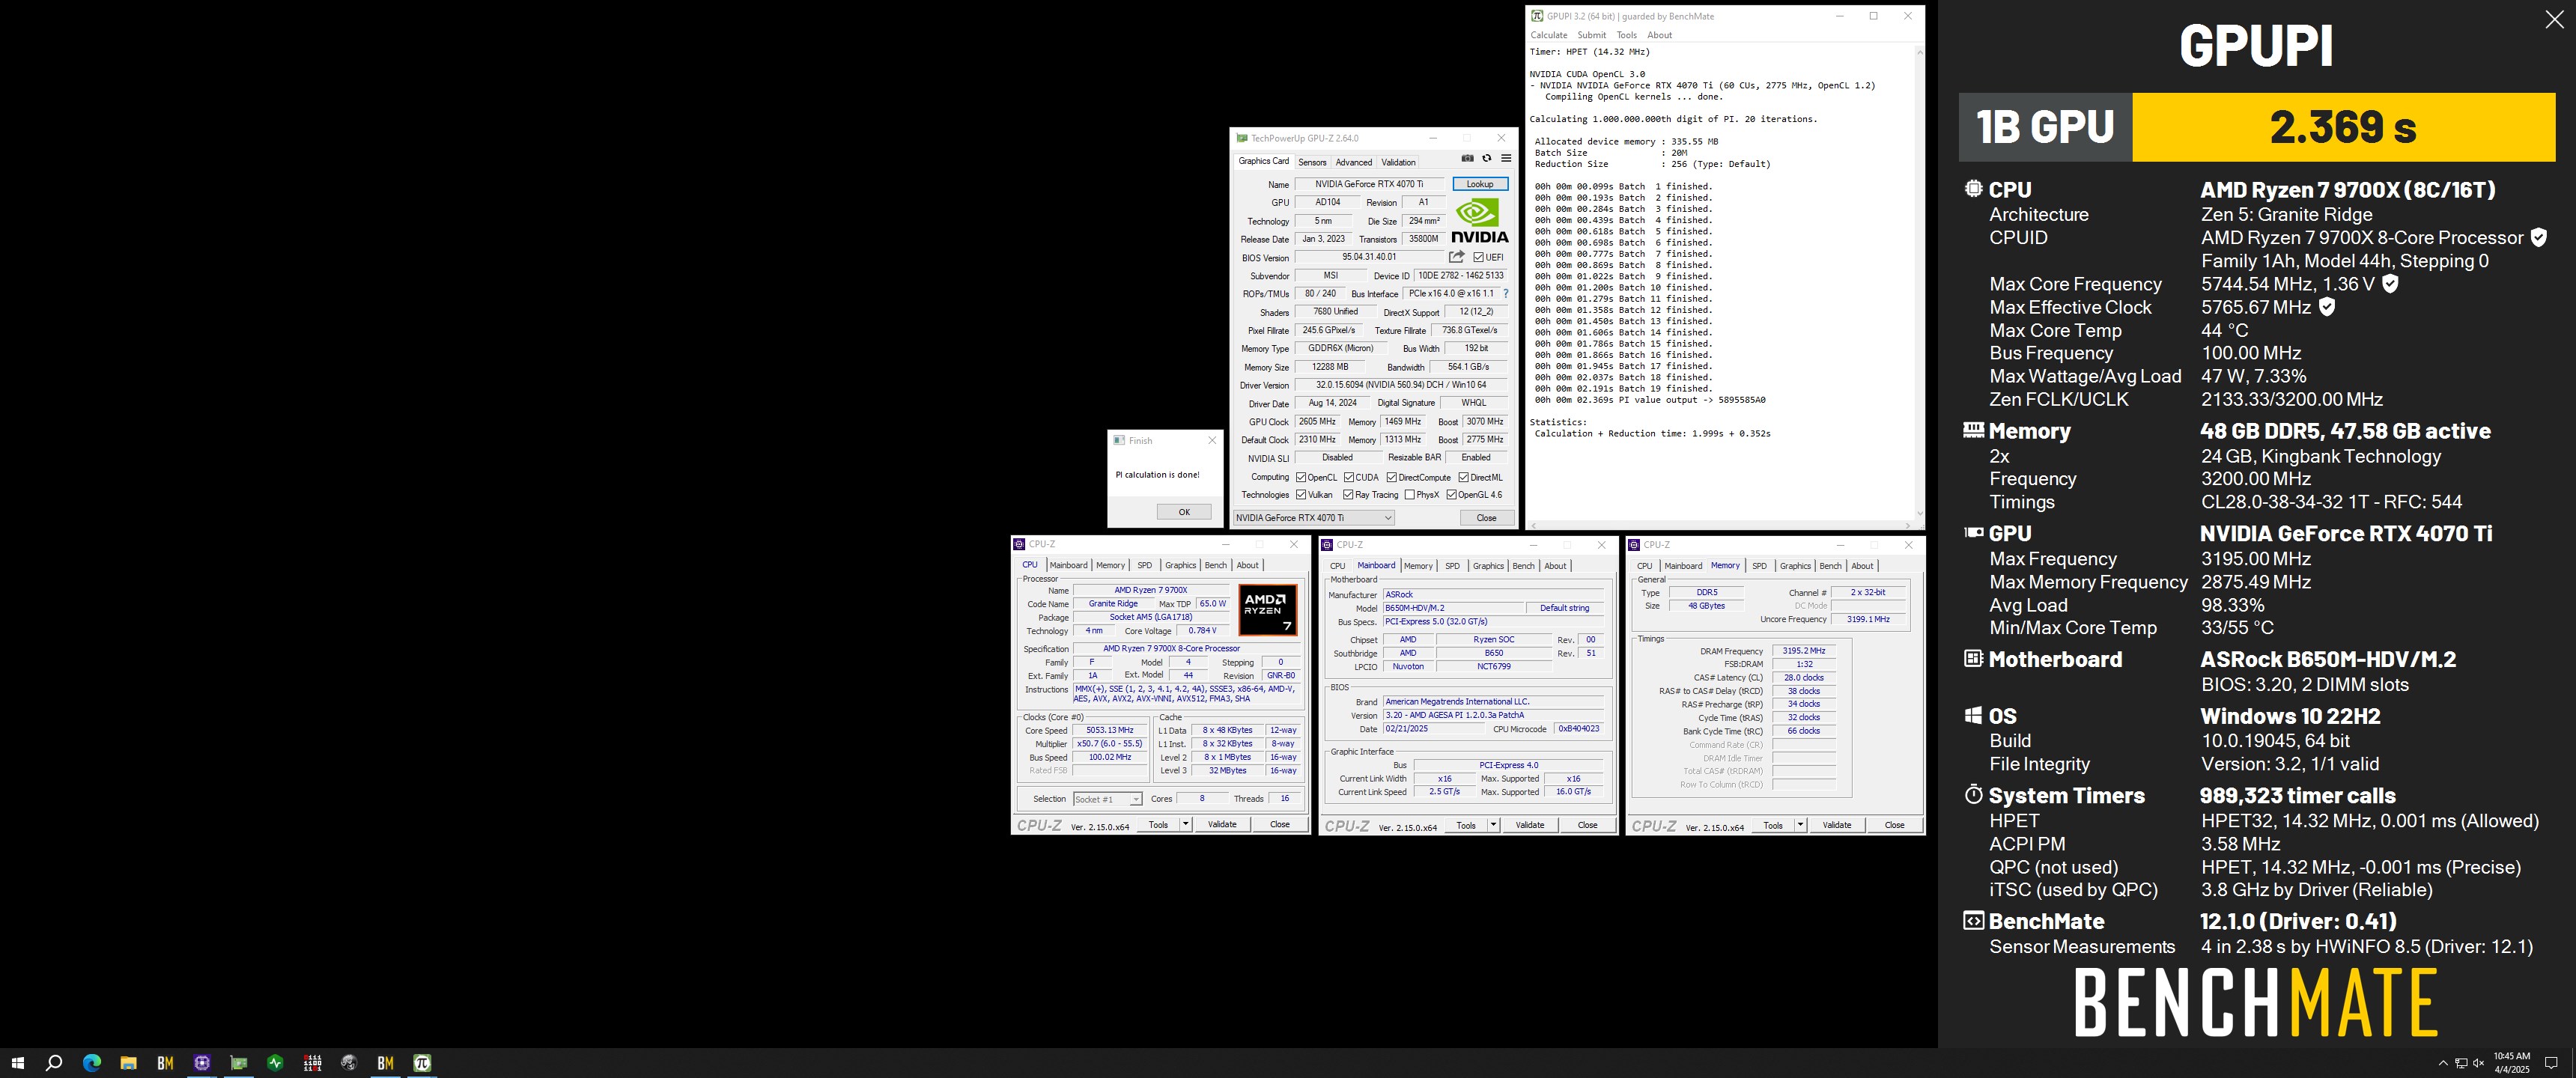Expand Tools arrow in the Memory-tab CPU-Z window
This screenshot has height=1078, width=2576.
1800,826
